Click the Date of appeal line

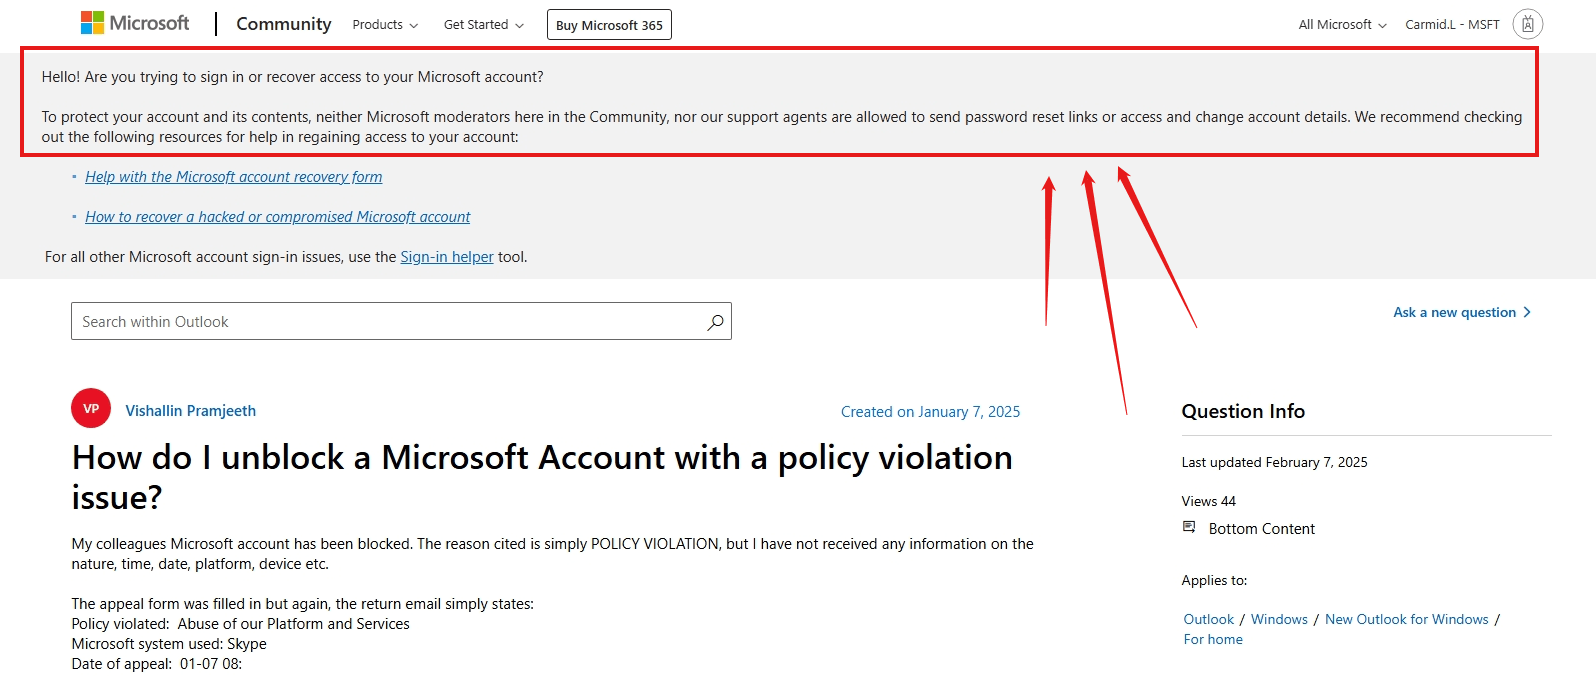coord(156,664)
